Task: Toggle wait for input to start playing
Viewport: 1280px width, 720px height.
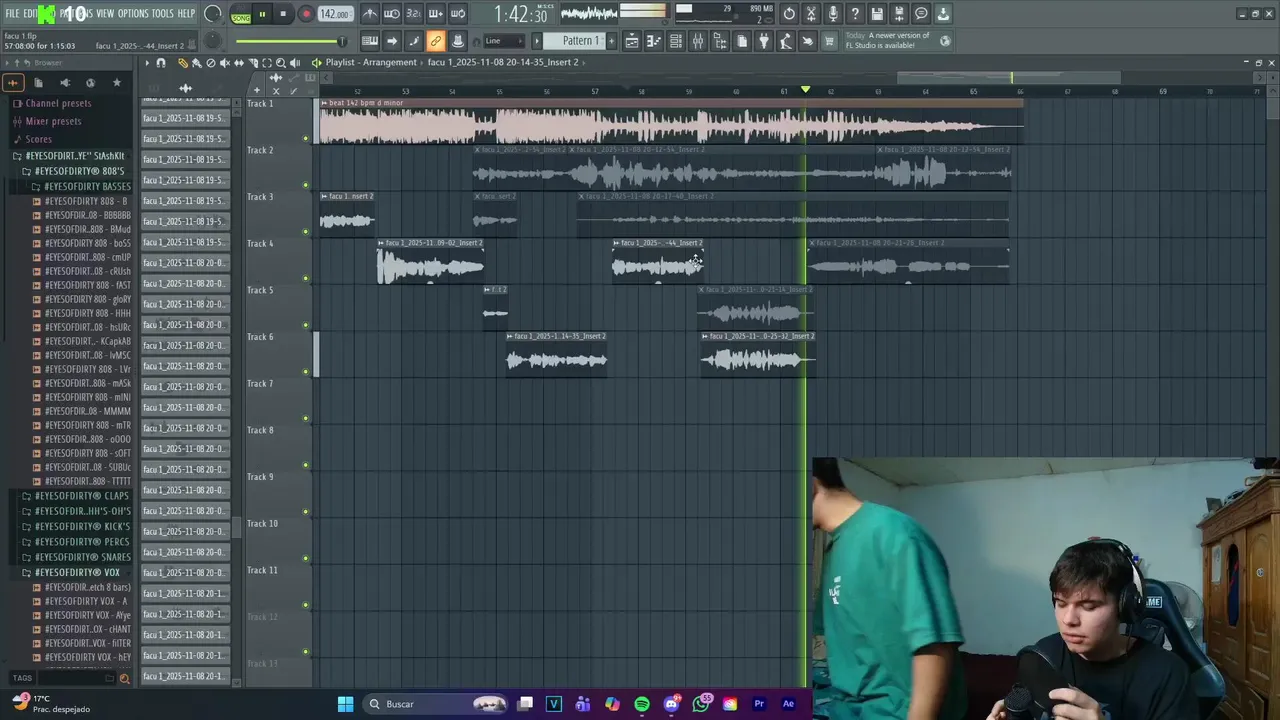Action: point(392,14)
